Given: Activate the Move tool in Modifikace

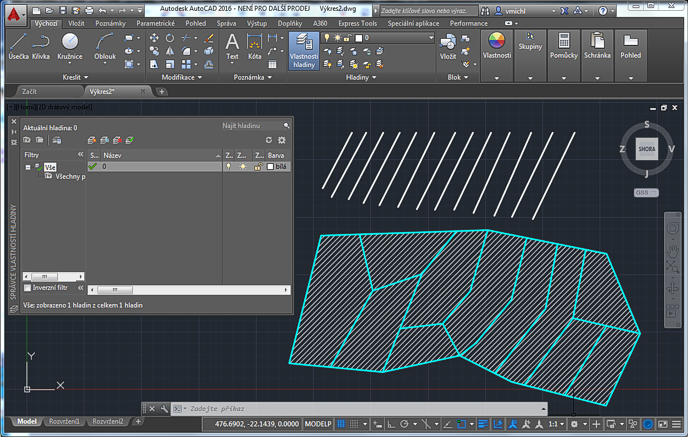Looking at the screenshot, I should pyautogui.click(x=154, y=38).
